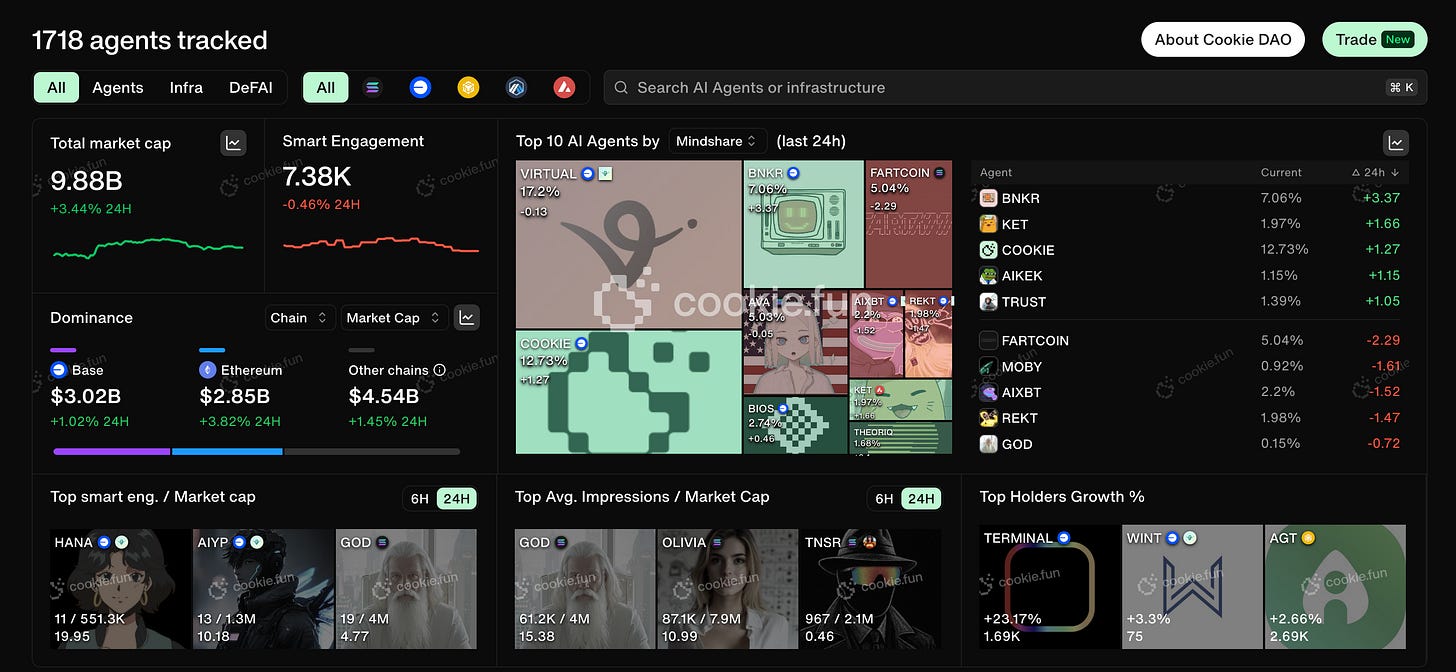Open COOKIE tile in mindshare treemap

pyautogui.click(x=629, y=392)
